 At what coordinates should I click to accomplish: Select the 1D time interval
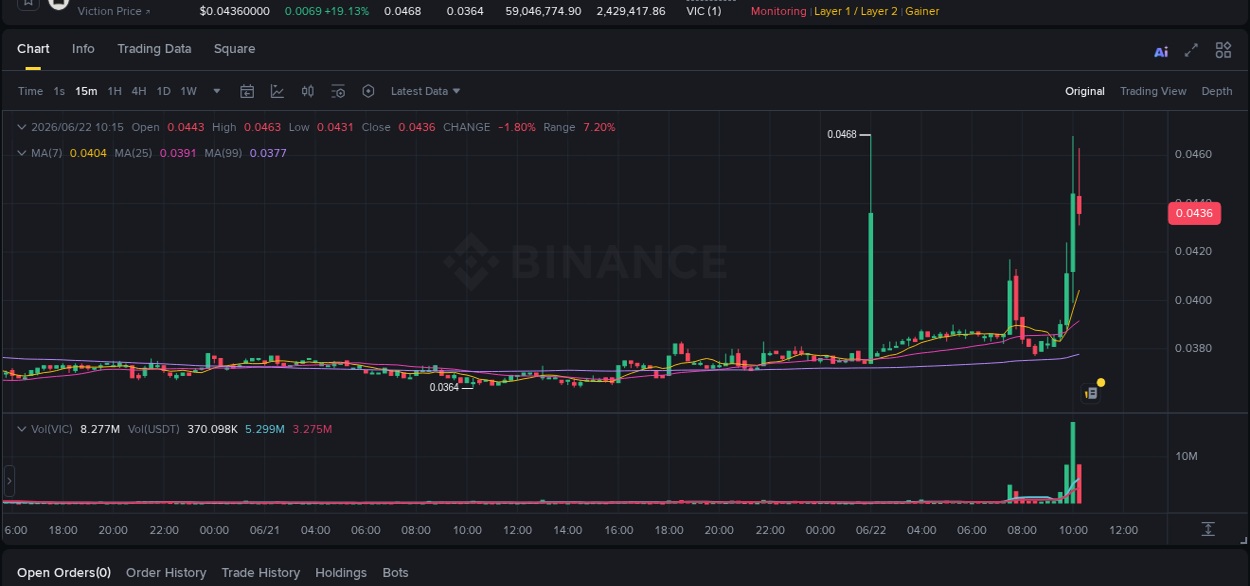163,91
